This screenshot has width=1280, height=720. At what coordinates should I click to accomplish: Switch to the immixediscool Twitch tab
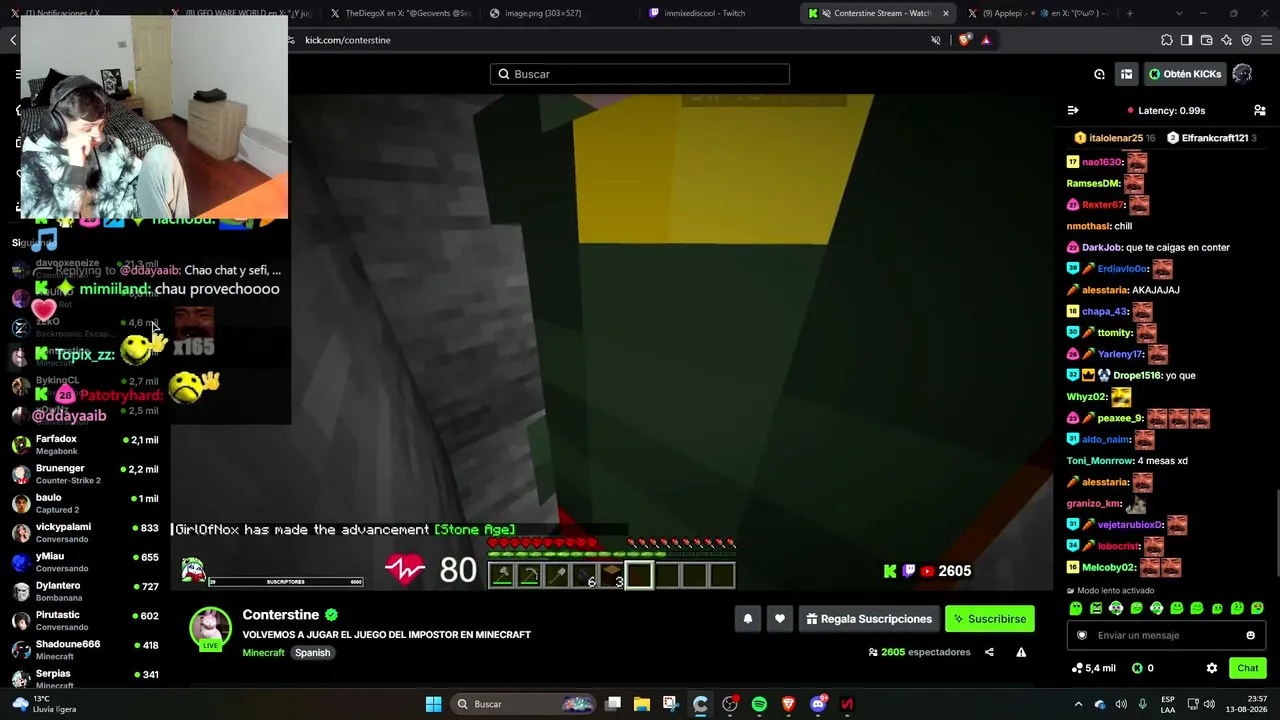click(x=713, y=13)
